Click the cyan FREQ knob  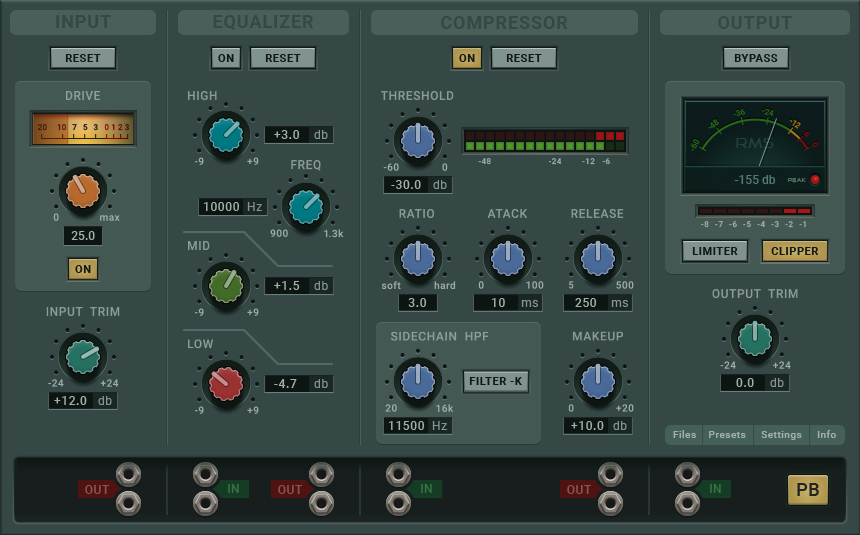click(305, 207)
